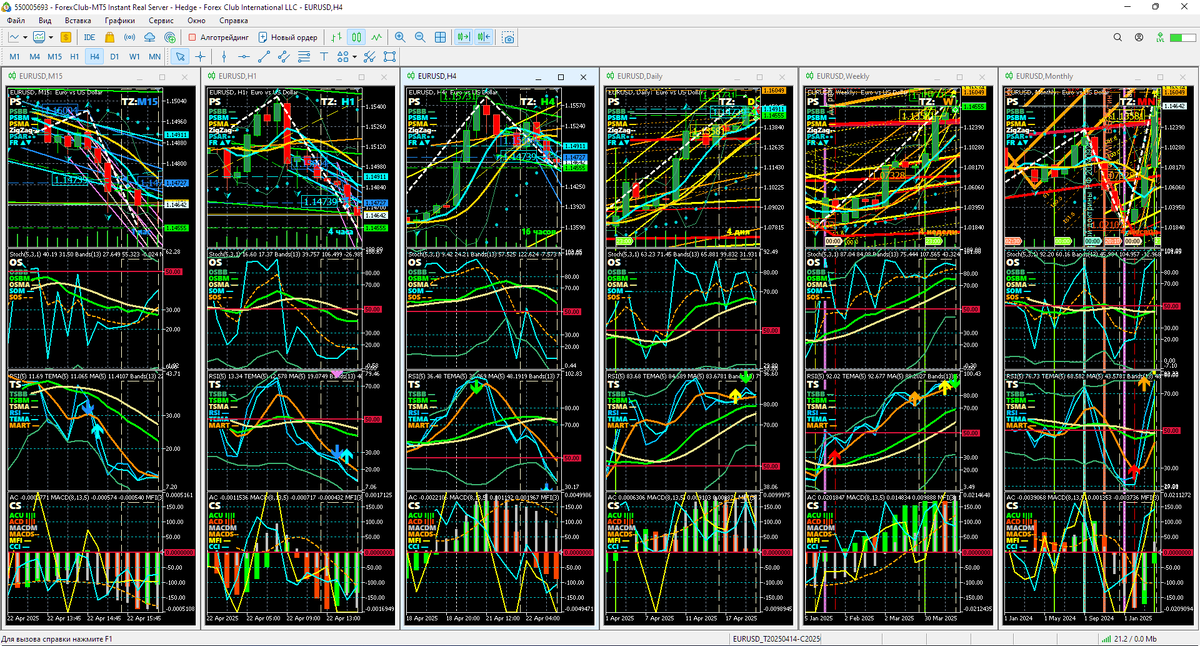This screenshot has height=646, width=1200.
Task: Switch chart to bar chart mode
Action: (x=337, y=37)
